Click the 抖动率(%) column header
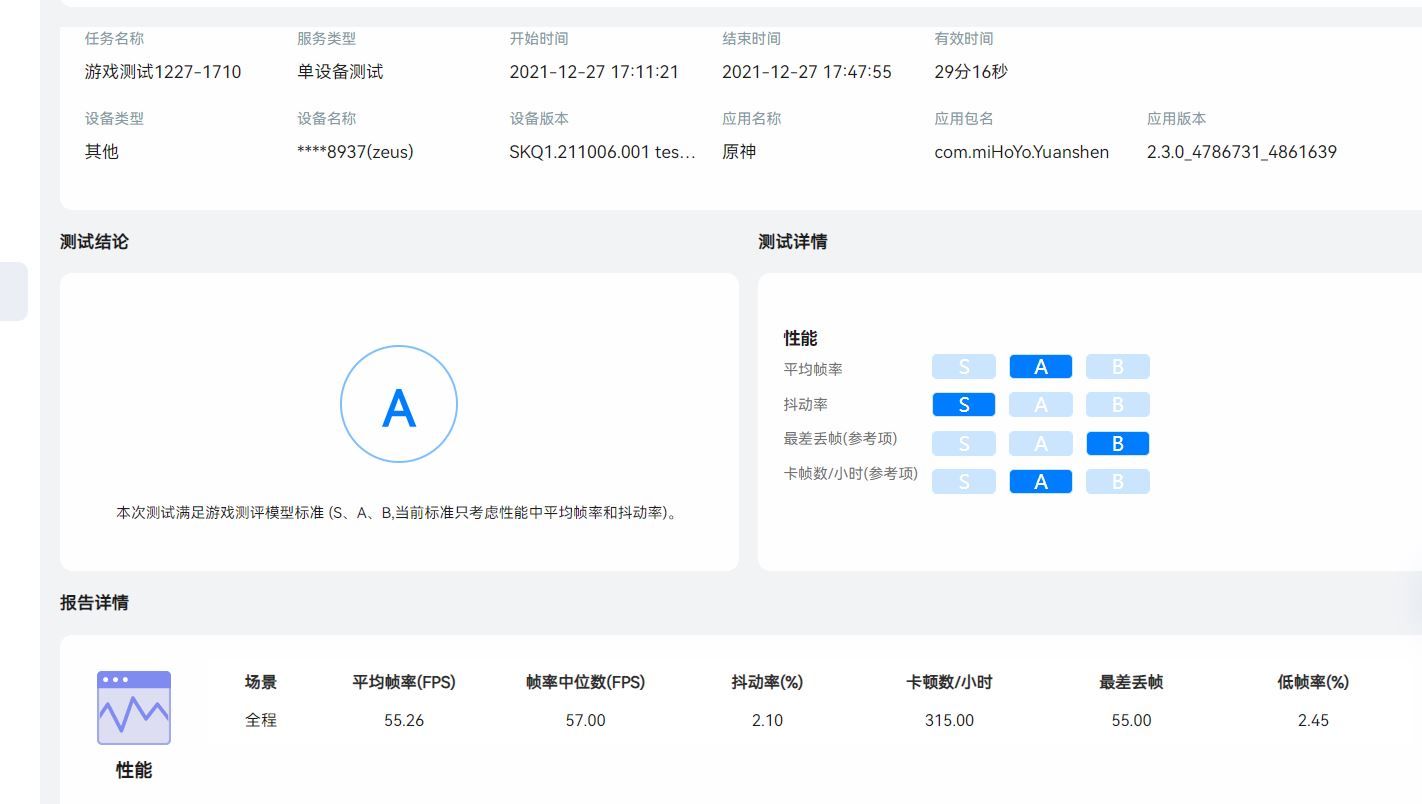Image resolution: width=1422 pixels, height=804 pixels. tap(768, 682)
